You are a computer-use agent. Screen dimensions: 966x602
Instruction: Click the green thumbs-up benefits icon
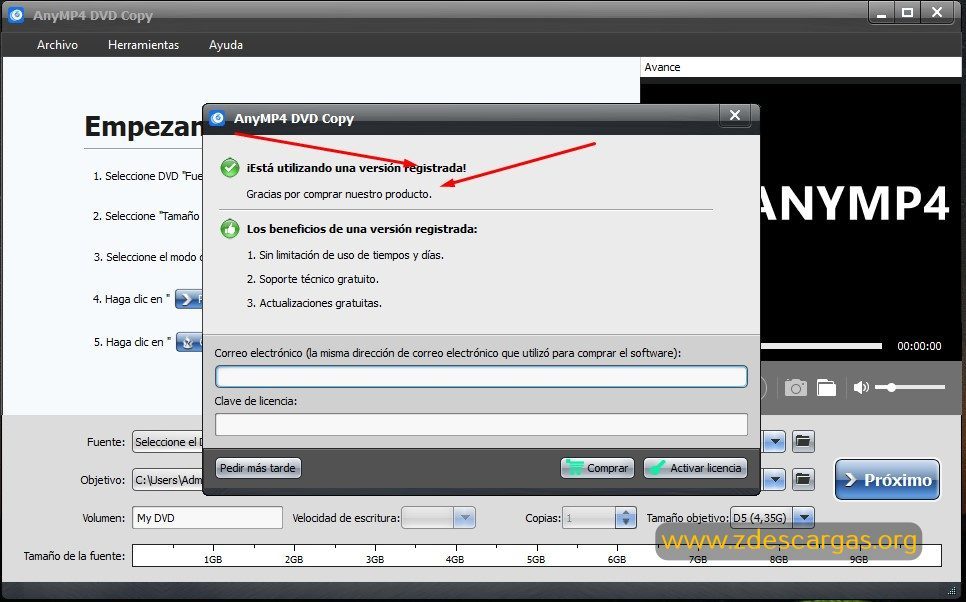(230, 229)
